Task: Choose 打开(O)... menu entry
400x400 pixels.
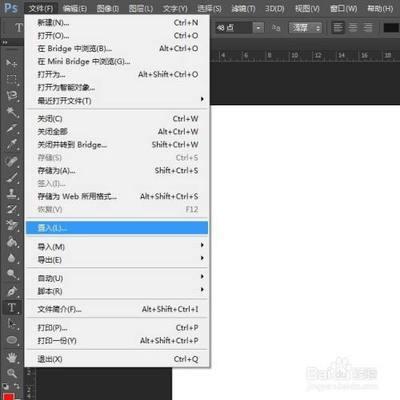Action: pos(117,36)
